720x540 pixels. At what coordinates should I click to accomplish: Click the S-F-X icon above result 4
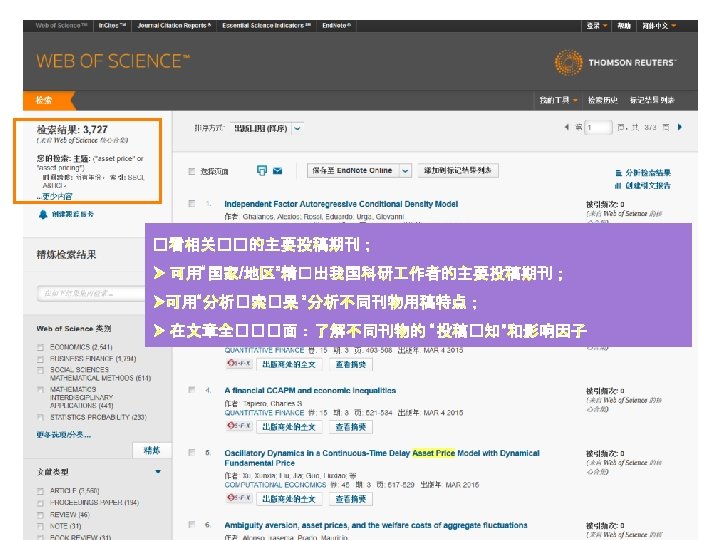239,363
